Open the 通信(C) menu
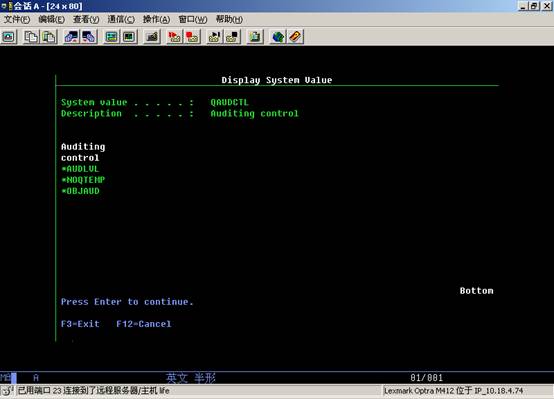This screenshot has height=399, width=554. click(121, 19)
